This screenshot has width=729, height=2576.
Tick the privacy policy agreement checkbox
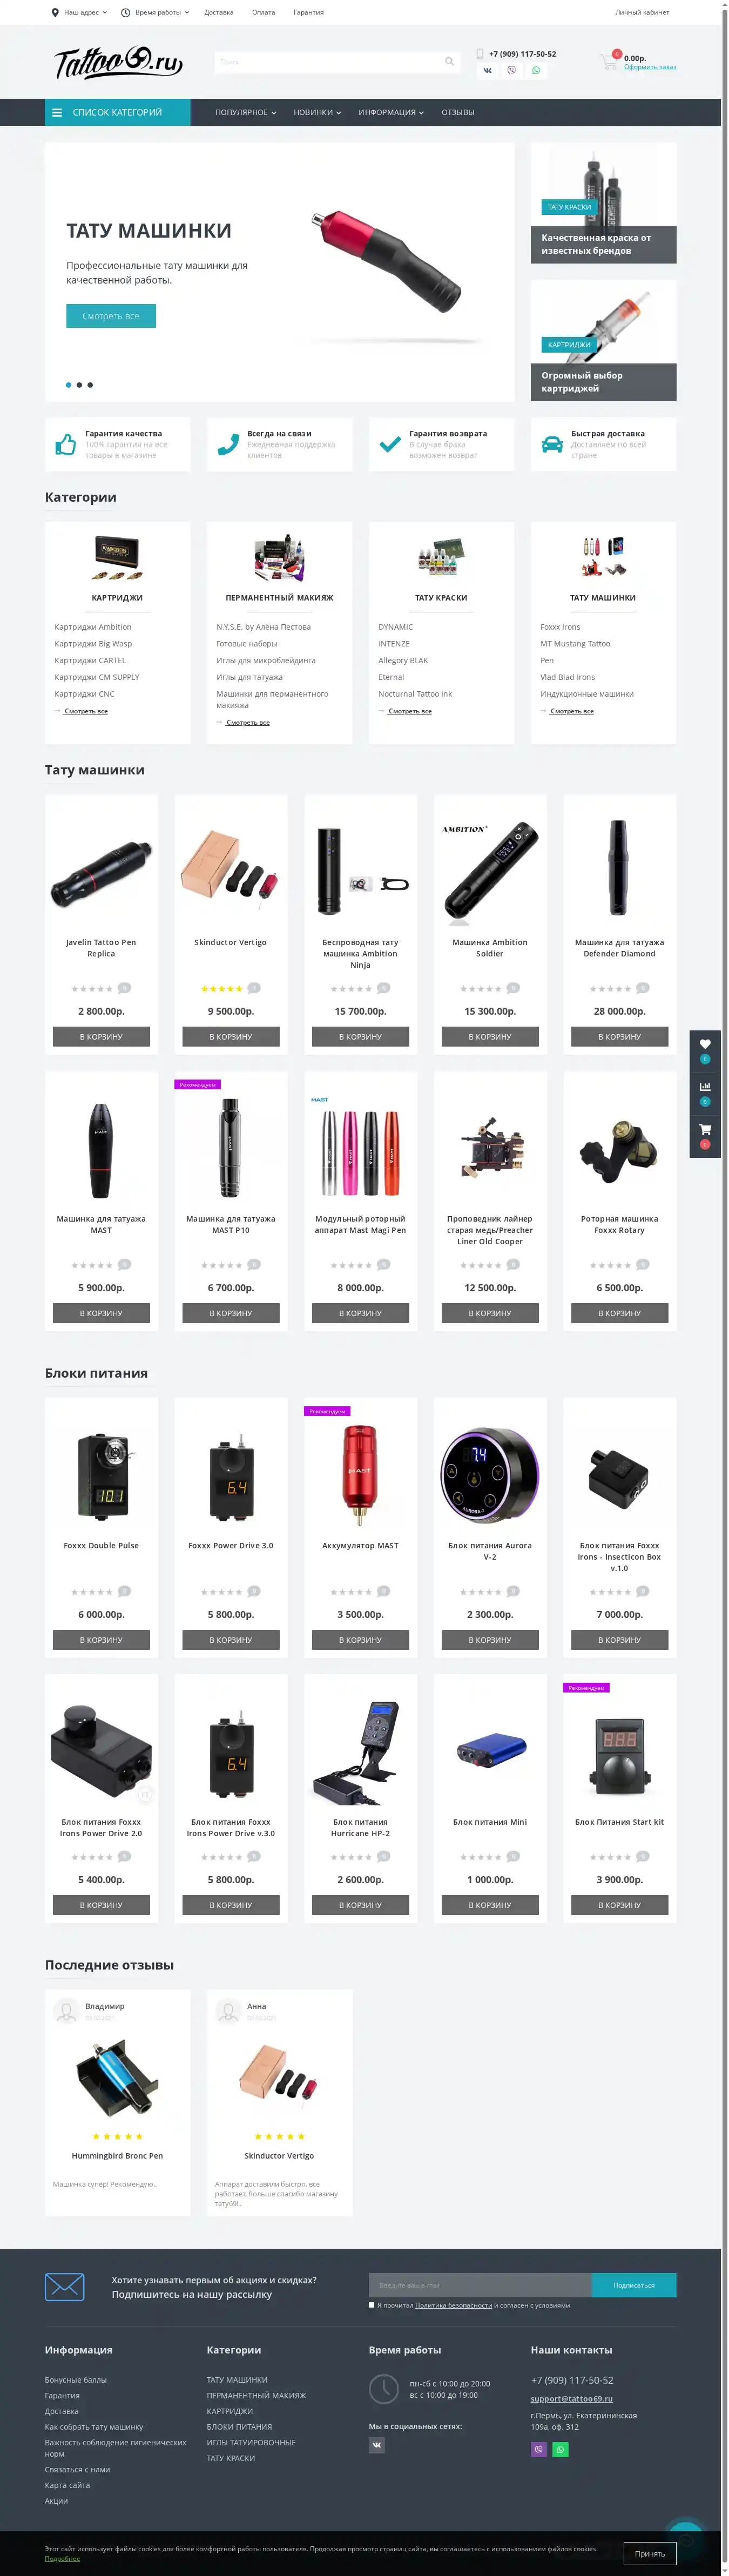click(372, 2305)
